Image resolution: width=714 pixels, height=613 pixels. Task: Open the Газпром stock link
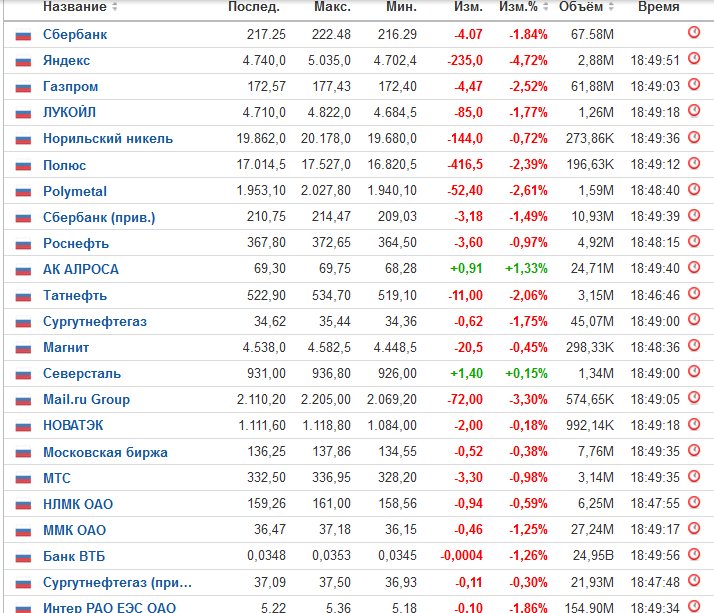(71, 87)
